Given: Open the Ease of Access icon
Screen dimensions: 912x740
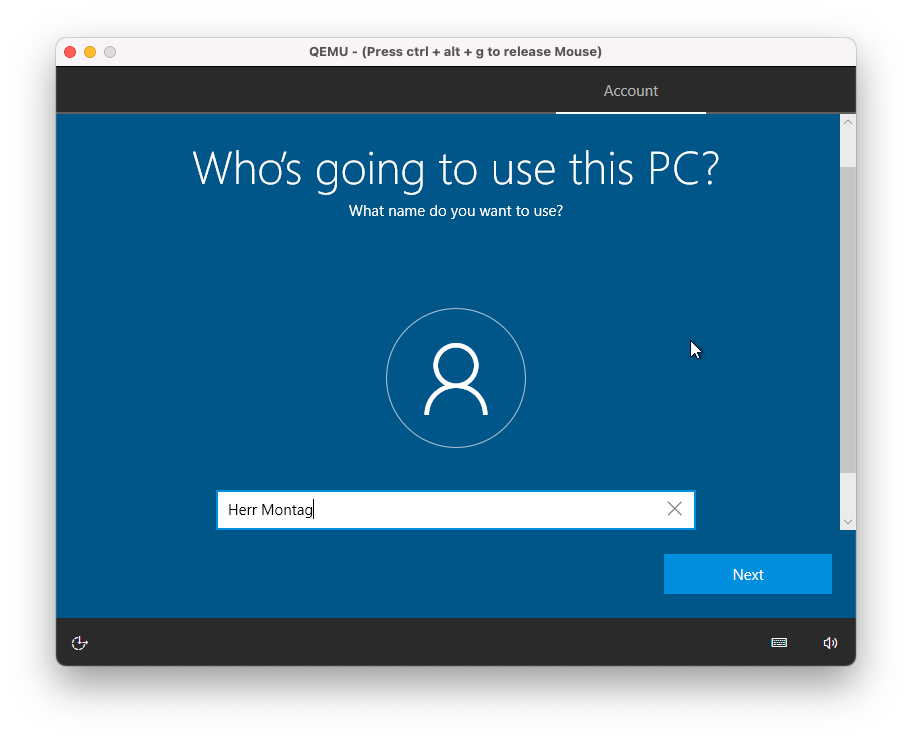Looking at the screenshot, I should point(80,643).
